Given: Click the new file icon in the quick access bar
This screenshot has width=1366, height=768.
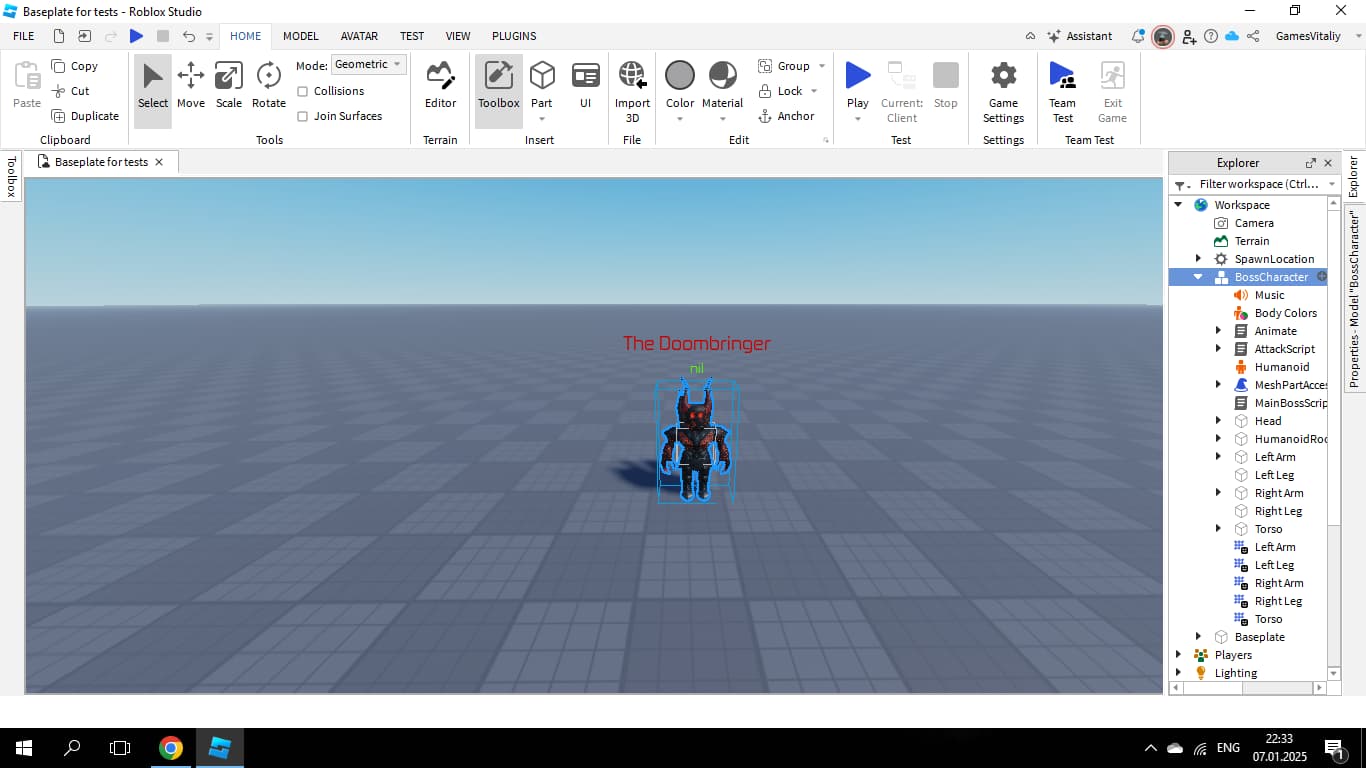Looking at the screenshot, I should coord(59,36).
